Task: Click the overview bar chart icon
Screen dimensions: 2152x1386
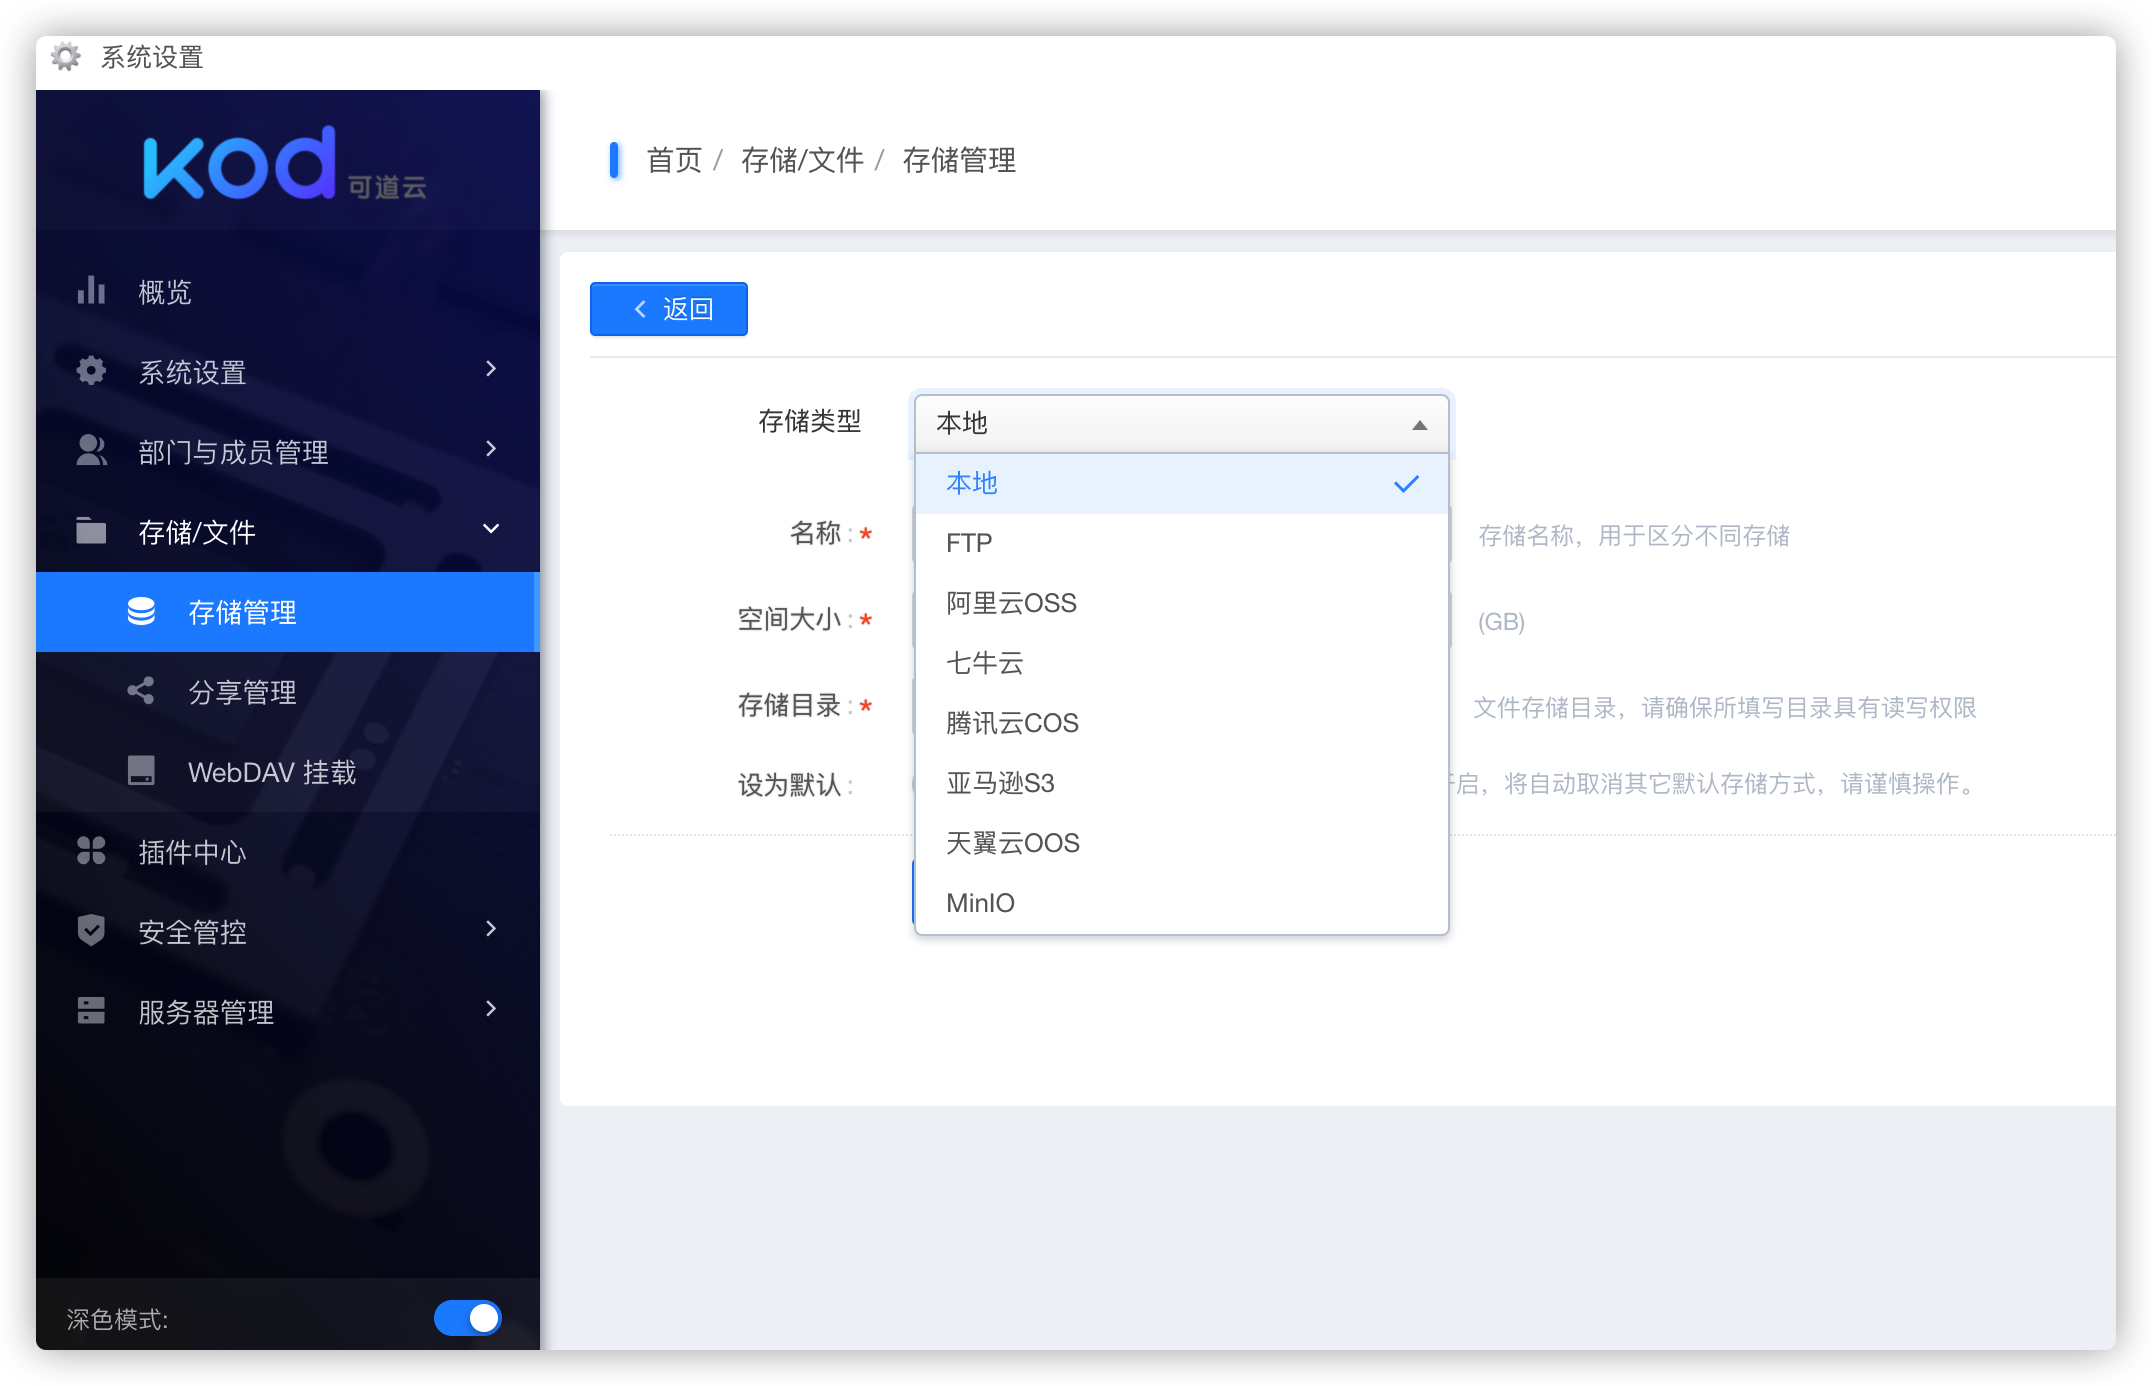Action: click(x=91, y=291)
